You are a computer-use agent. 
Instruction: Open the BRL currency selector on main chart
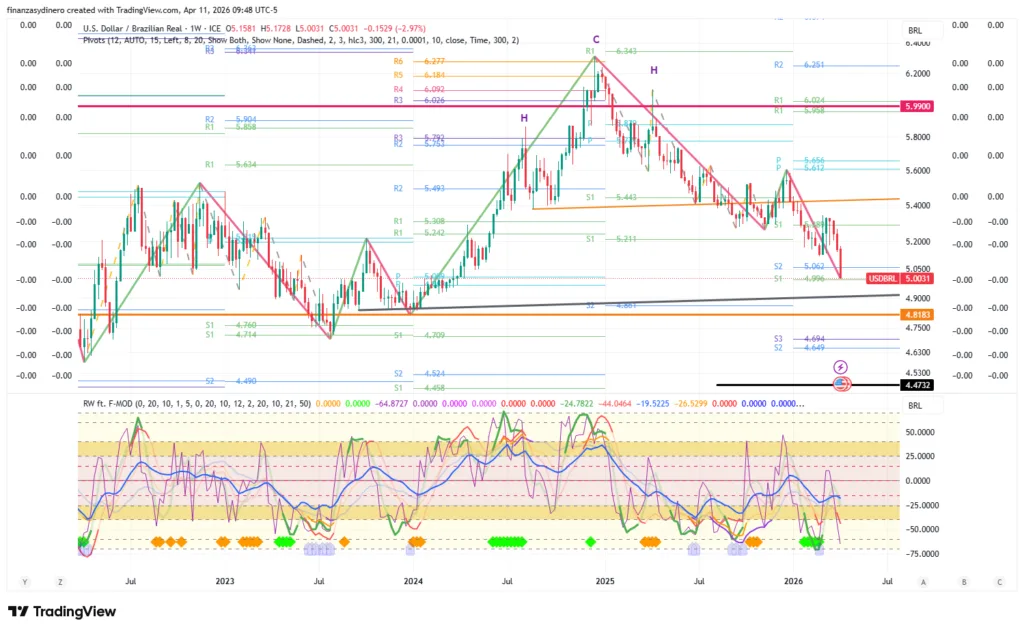point(915,30)
